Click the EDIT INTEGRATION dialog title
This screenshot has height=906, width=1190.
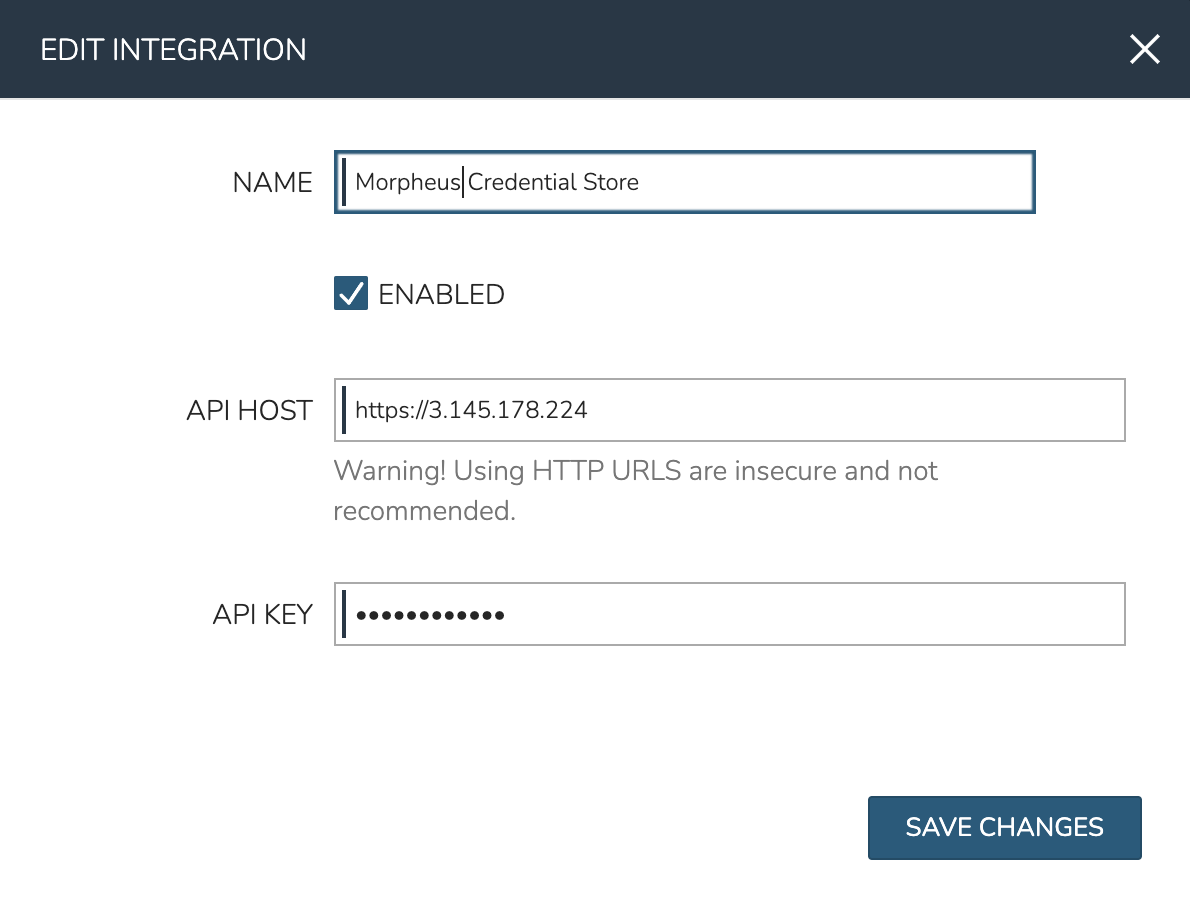click(173, 49)
